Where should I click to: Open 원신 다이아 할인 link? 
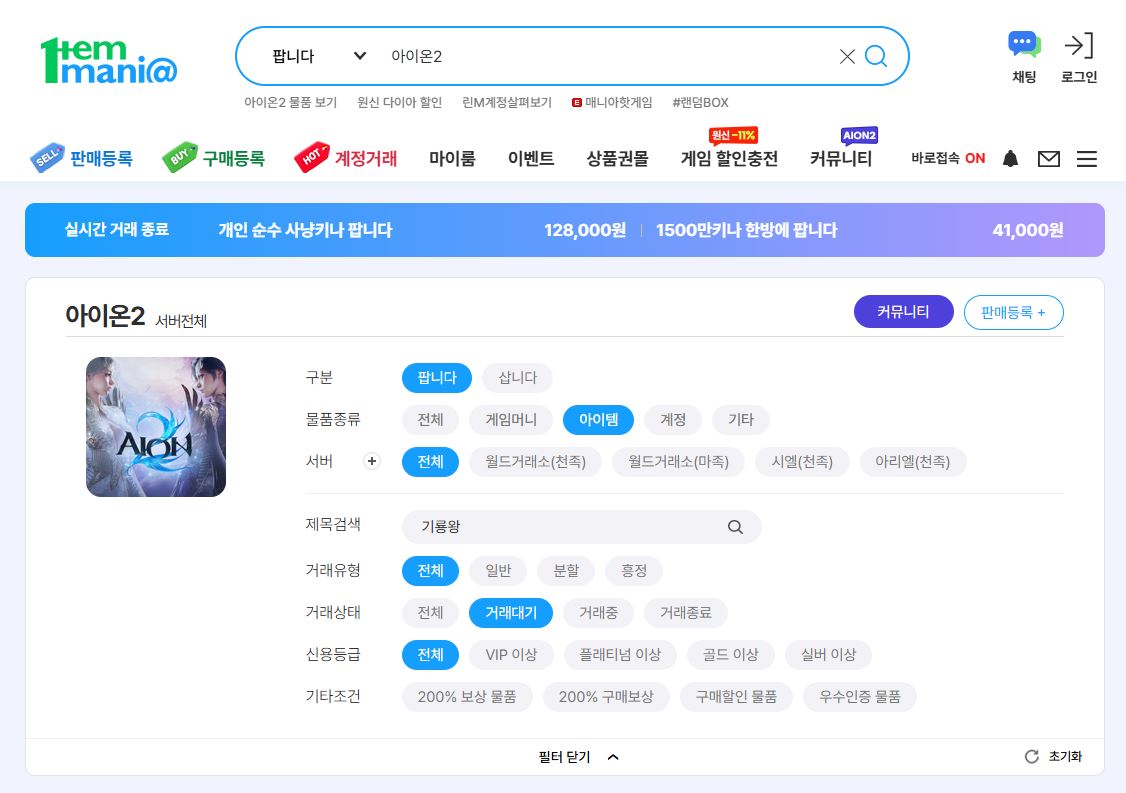[399, 103]
